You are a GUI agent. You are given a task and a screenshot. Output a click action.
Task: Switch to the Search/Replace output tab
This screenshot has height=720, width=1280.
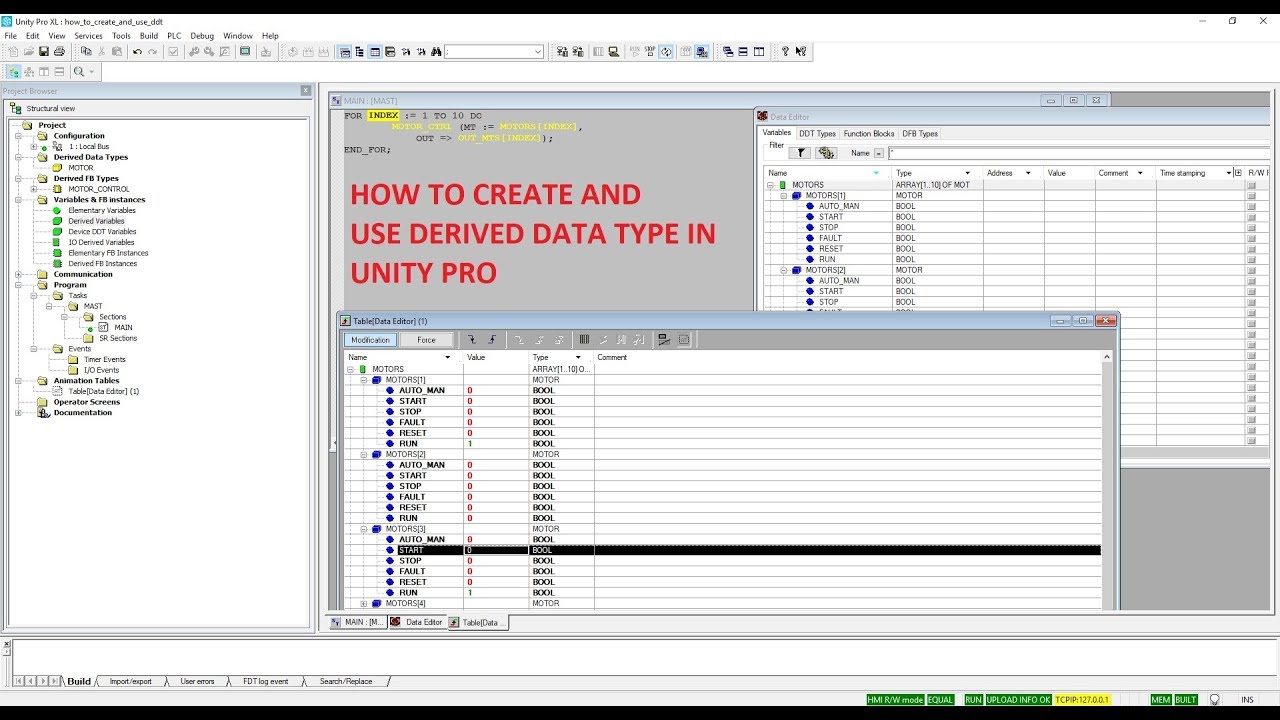pos(346,681)
